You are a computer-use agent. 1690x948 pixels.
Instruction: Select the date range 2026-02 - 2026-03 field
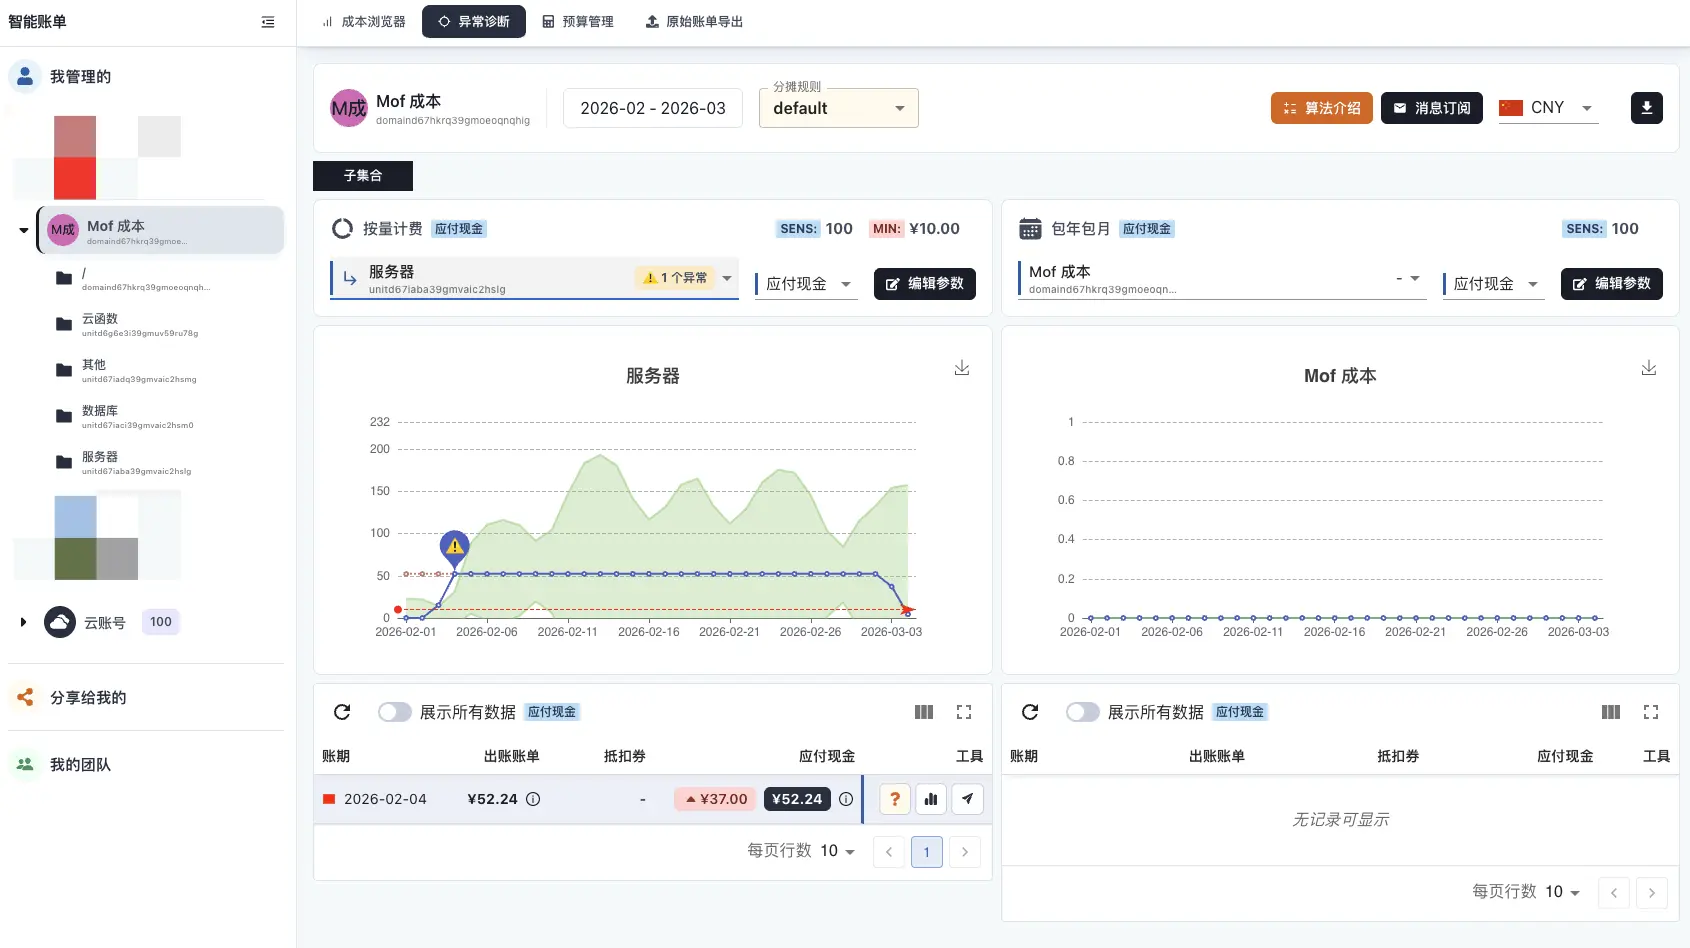click(652, 108)
